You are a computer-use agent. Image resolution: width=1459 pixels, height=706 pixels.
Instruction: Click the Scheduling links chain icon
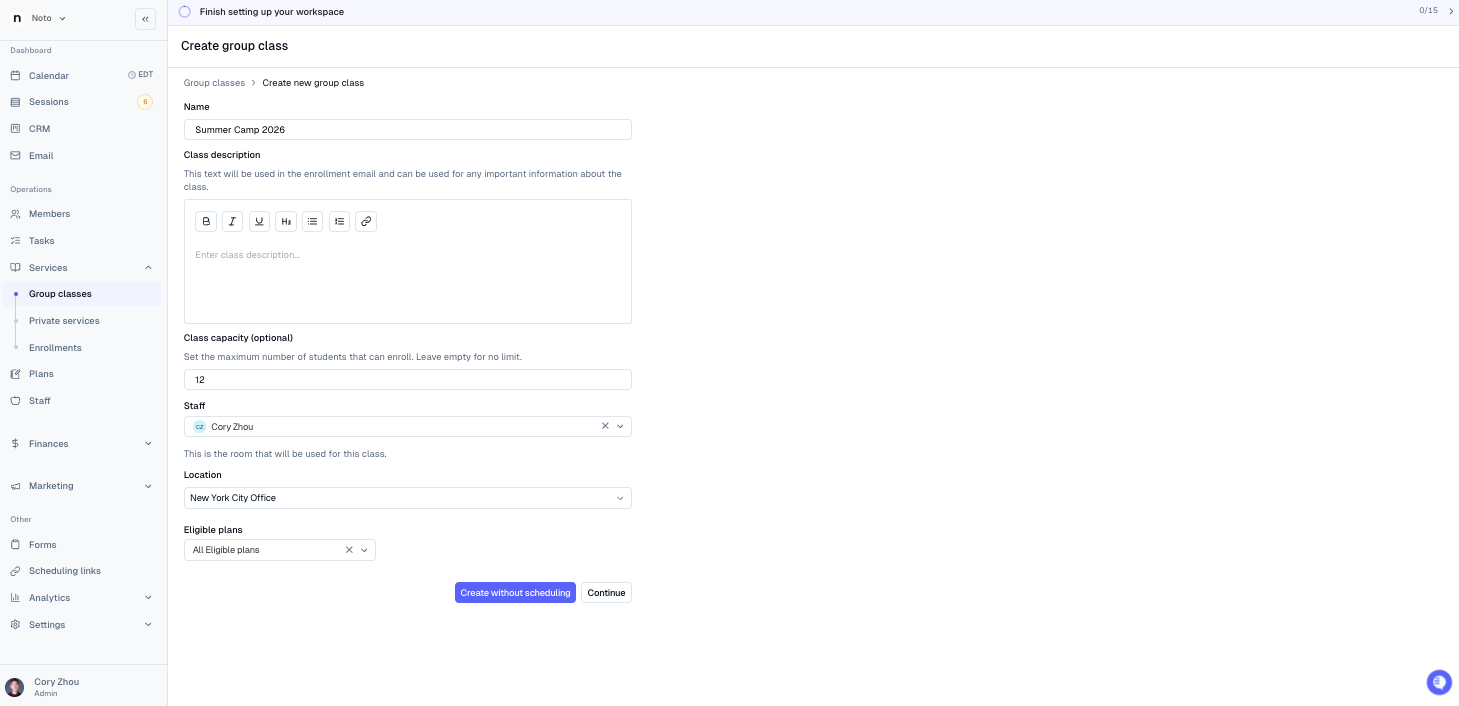click(x=15, y=571)
